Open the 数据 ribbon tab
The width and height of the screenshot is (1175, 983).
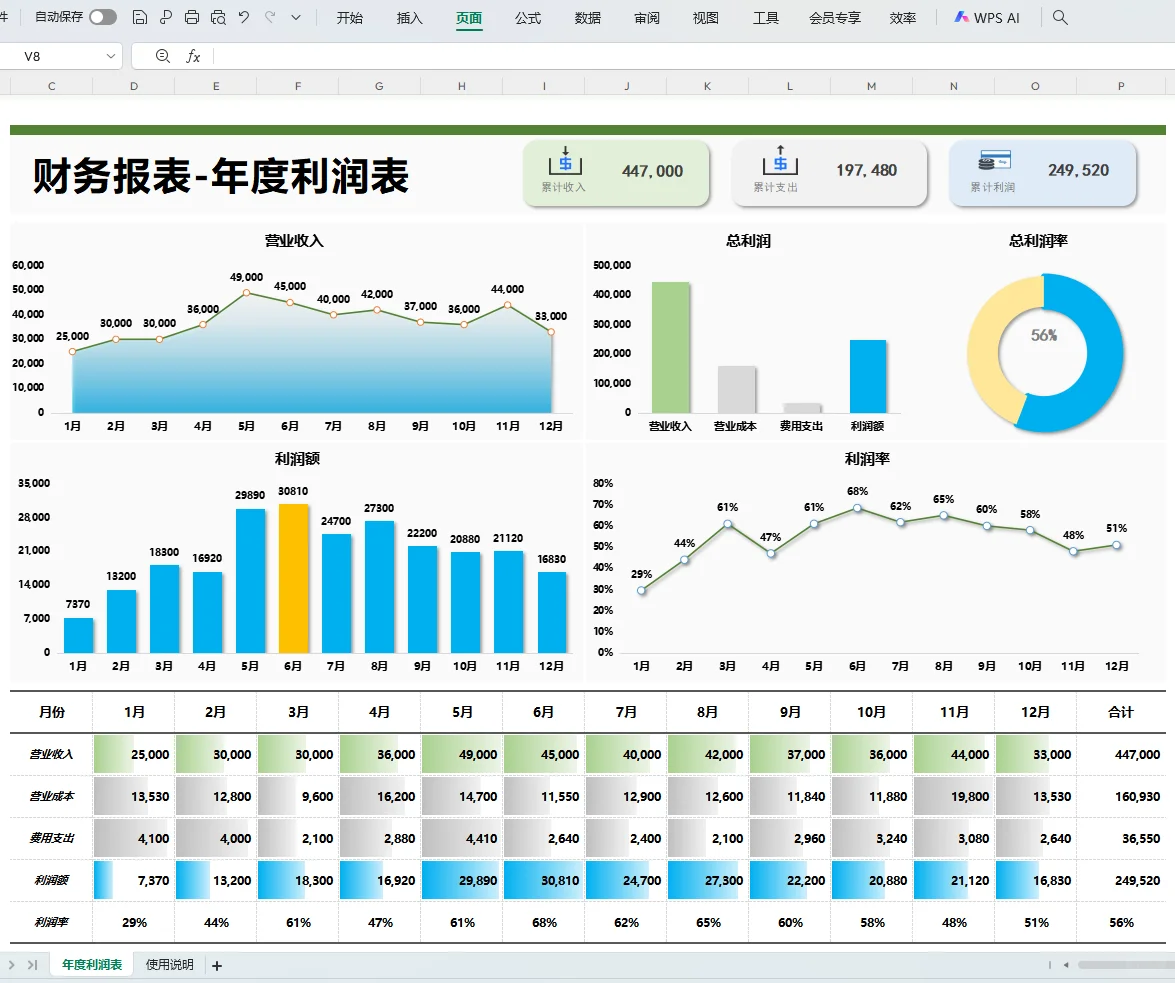coord(588,18)
